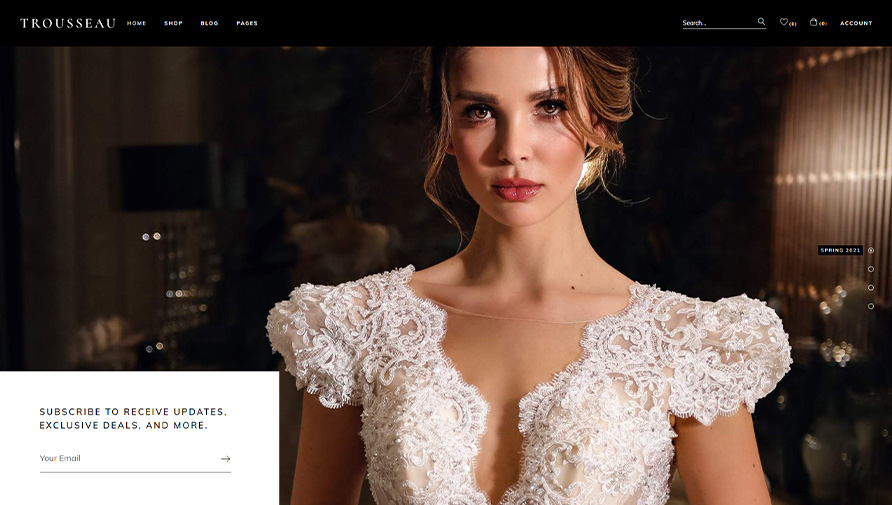The image size is (892, 505).
Task: Expand the Pages menu
Action: 247,23
